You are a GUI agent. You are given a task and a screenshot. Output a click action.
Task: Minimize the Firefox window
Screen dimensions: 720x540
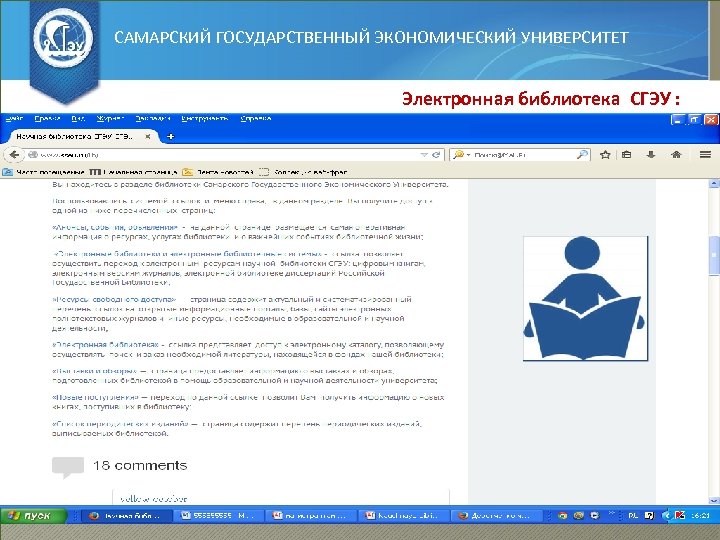pos(677,120)
